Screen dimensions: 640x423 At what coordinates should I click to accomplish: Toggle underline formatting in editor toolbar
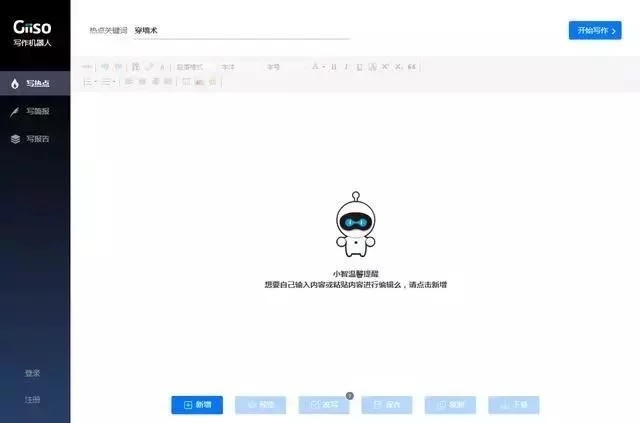[360, 67]
